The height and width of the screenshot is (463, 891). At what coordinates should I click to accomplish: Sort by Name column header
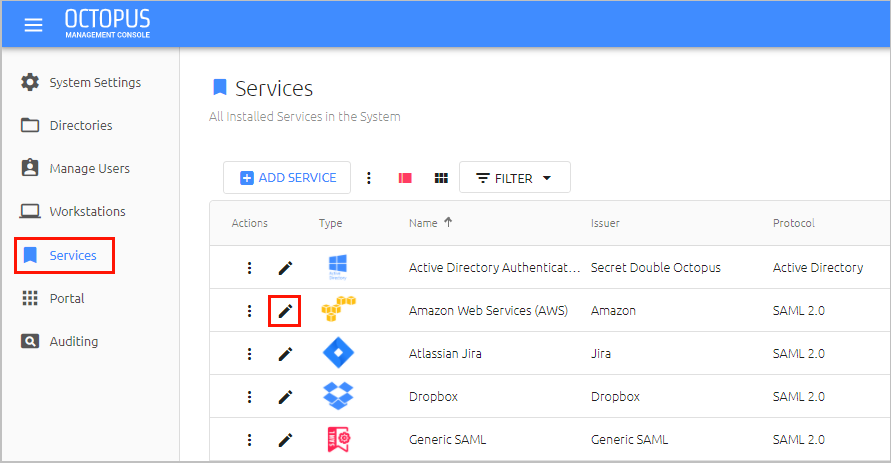pos(423,223)
